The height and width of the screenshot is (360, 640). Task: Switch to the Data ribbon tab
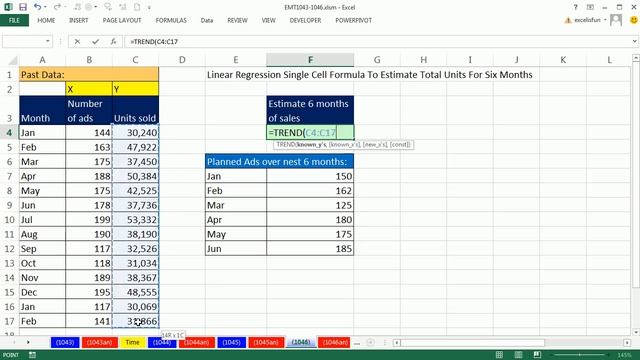[x=207, y=20]
